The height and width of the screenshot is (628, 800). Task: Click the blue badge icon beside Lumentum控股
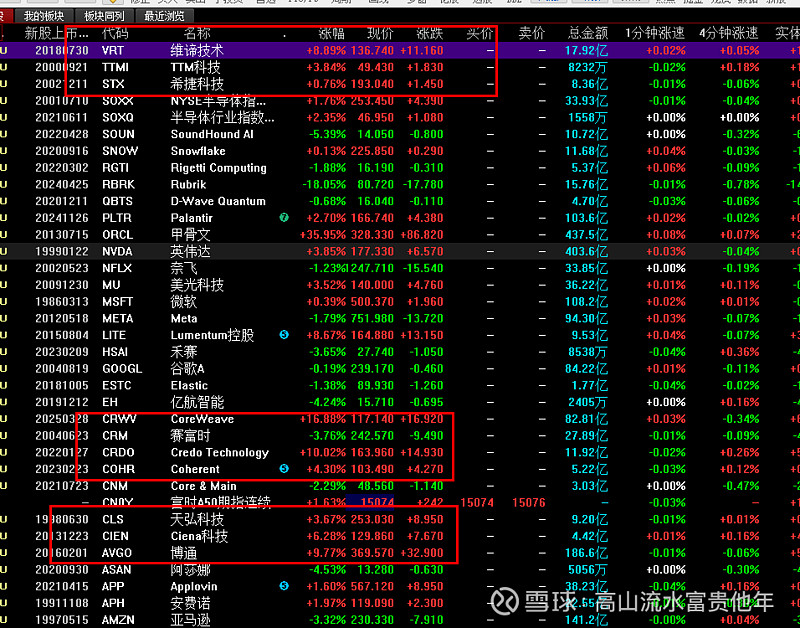tap(284, 335)
